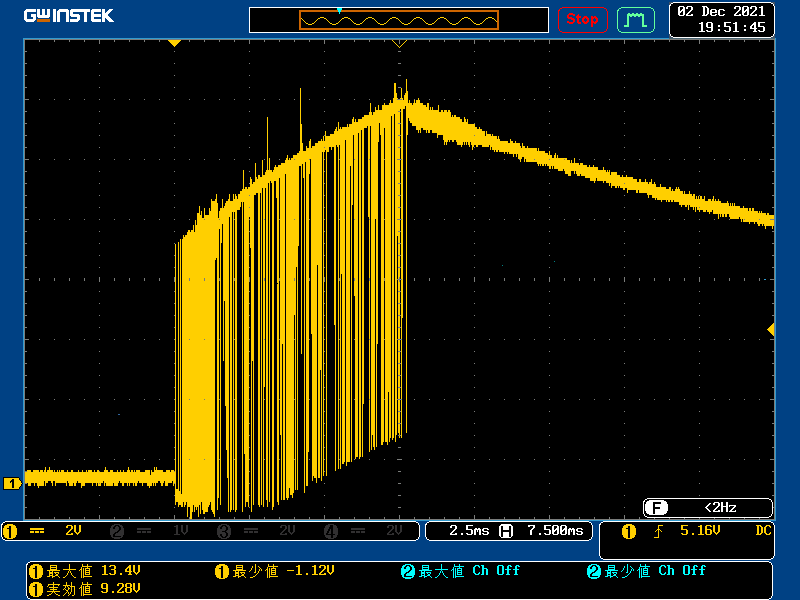The height and width of the screenshot is (600, 800).
Task: Click the cyan channel 2 badge beside 最大値
Action: pyautogui.click(x=408, y=571)
